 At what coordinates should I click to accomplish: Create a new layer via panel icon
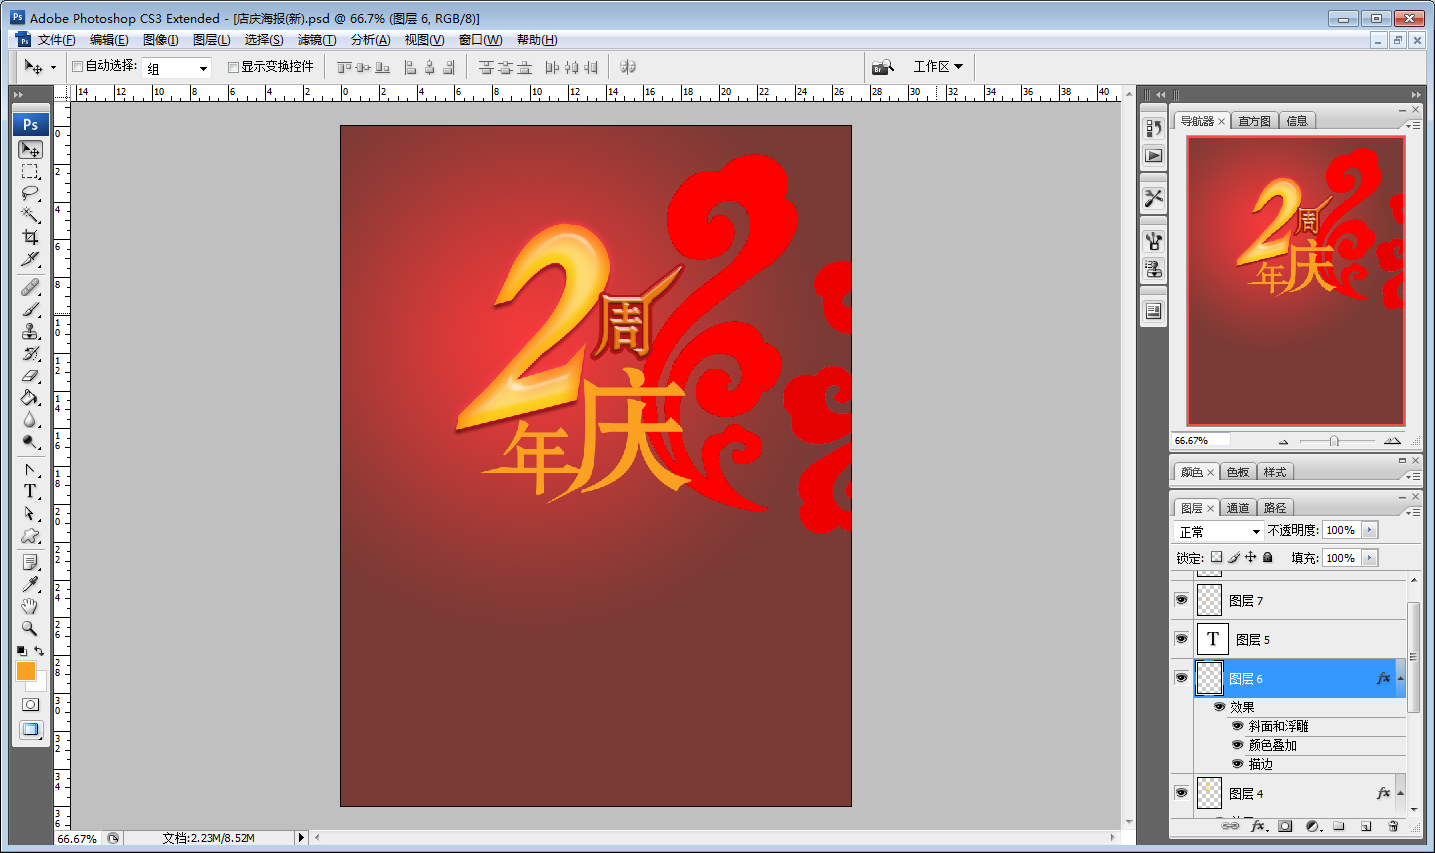(1366, 826)
